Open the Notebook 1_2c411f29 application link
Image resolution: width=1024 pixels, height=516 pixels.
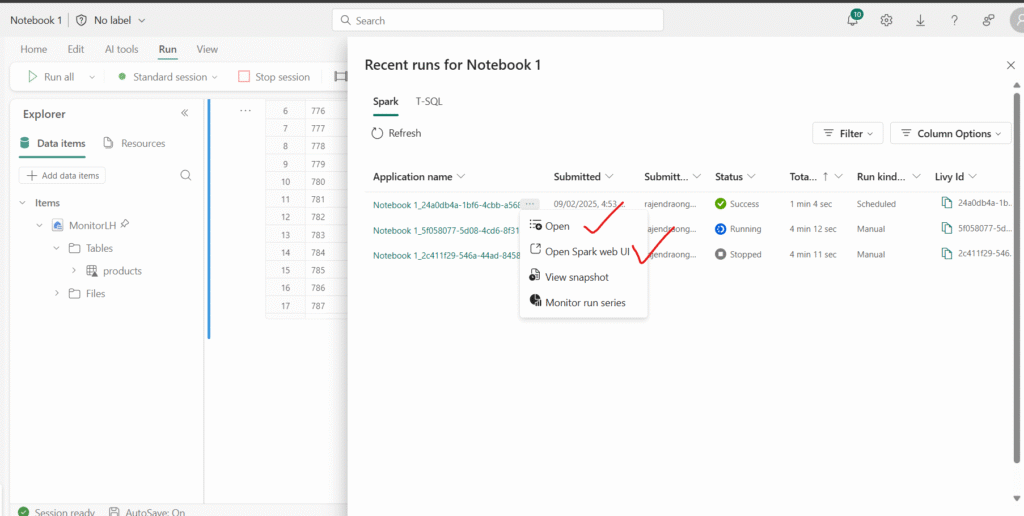(446, 255)
